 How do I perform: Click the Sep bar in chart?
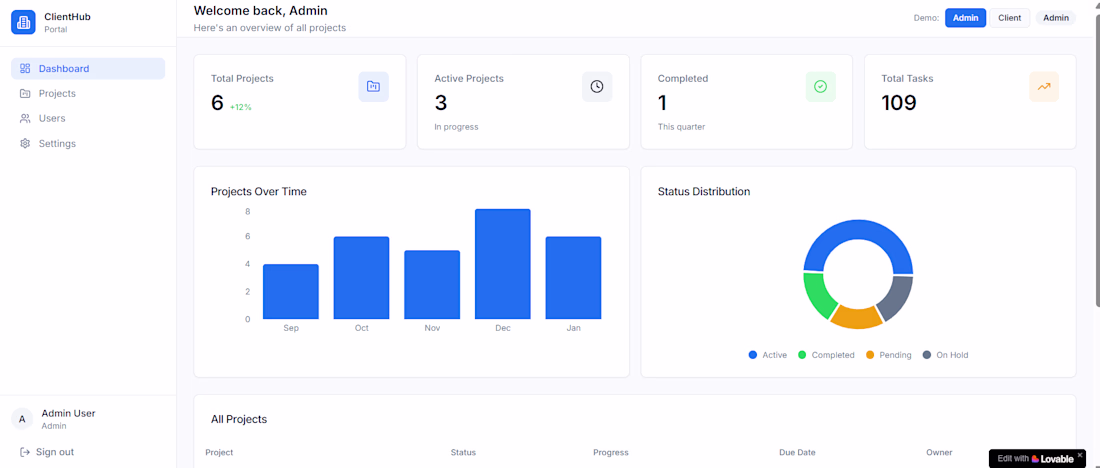tap(291, 292)
